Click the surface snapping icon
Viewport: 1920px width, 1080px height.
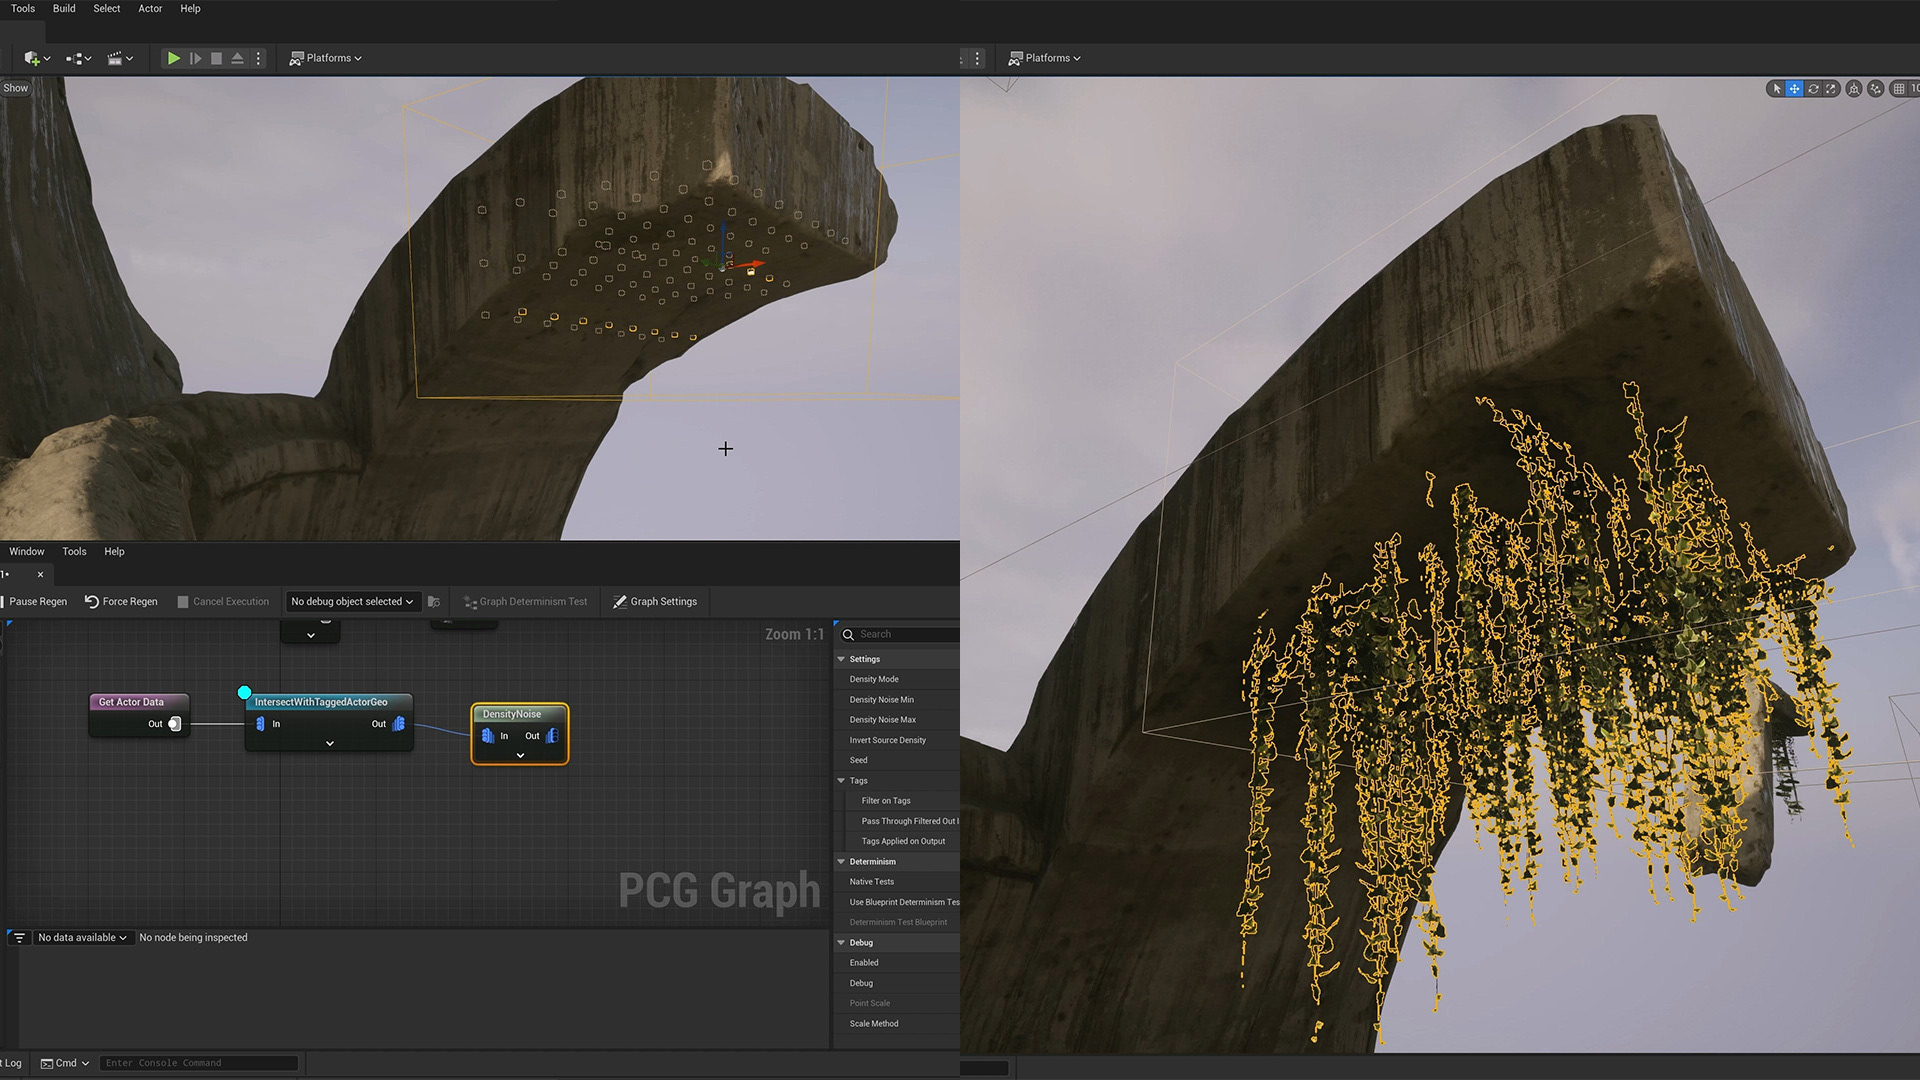tap(1876, 89)
